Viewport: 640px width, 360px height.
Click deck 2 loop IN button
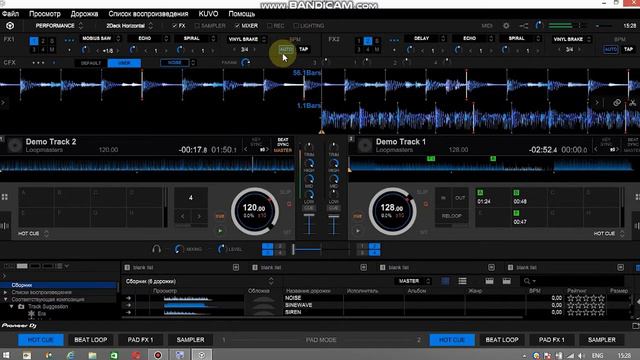point(443,198)
